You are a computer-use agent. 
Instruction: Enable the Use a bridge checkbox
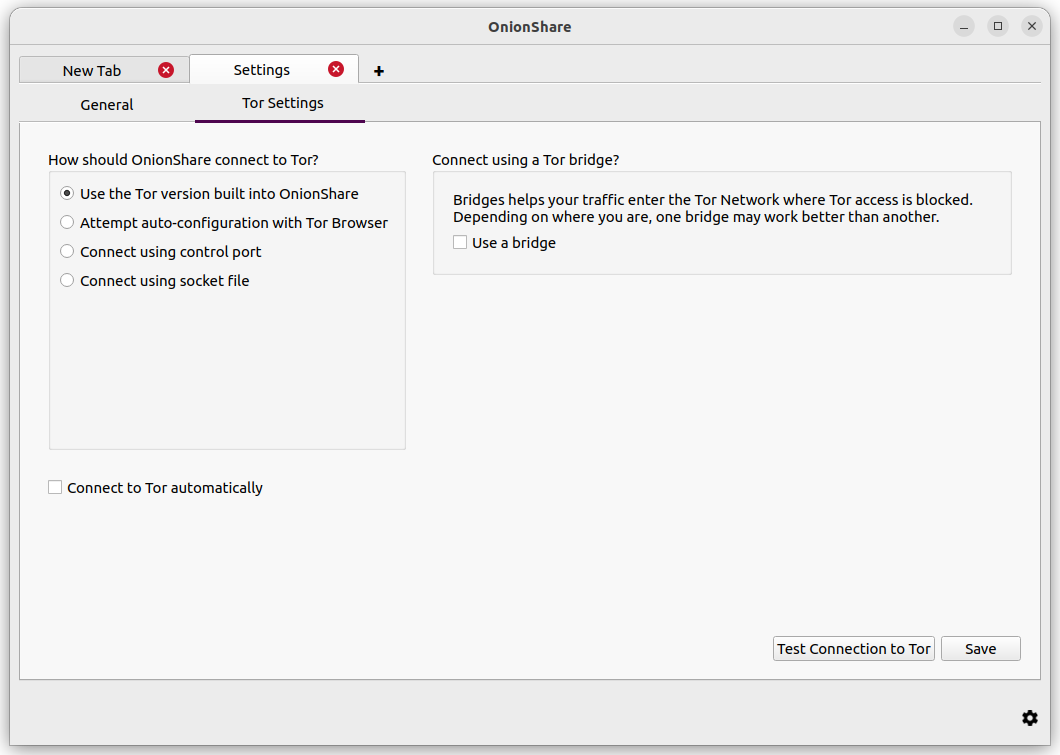504,243
